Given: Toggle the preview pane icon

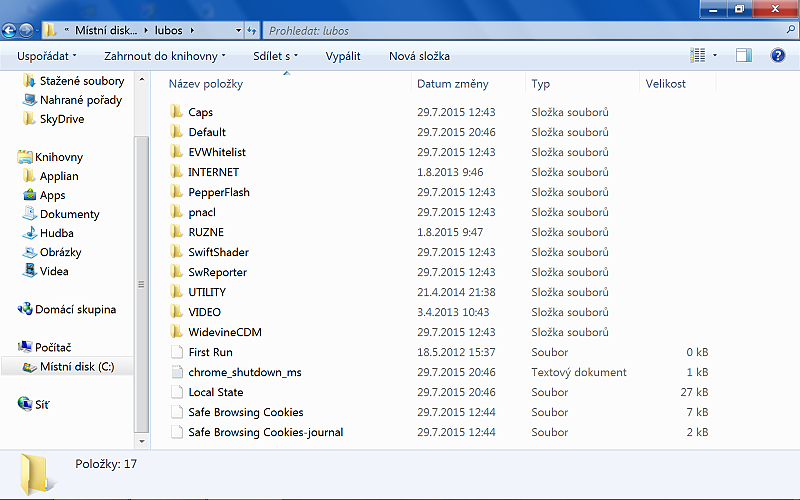Looking at the screenshot, I should pyautogui.click(x=743, y=56).
